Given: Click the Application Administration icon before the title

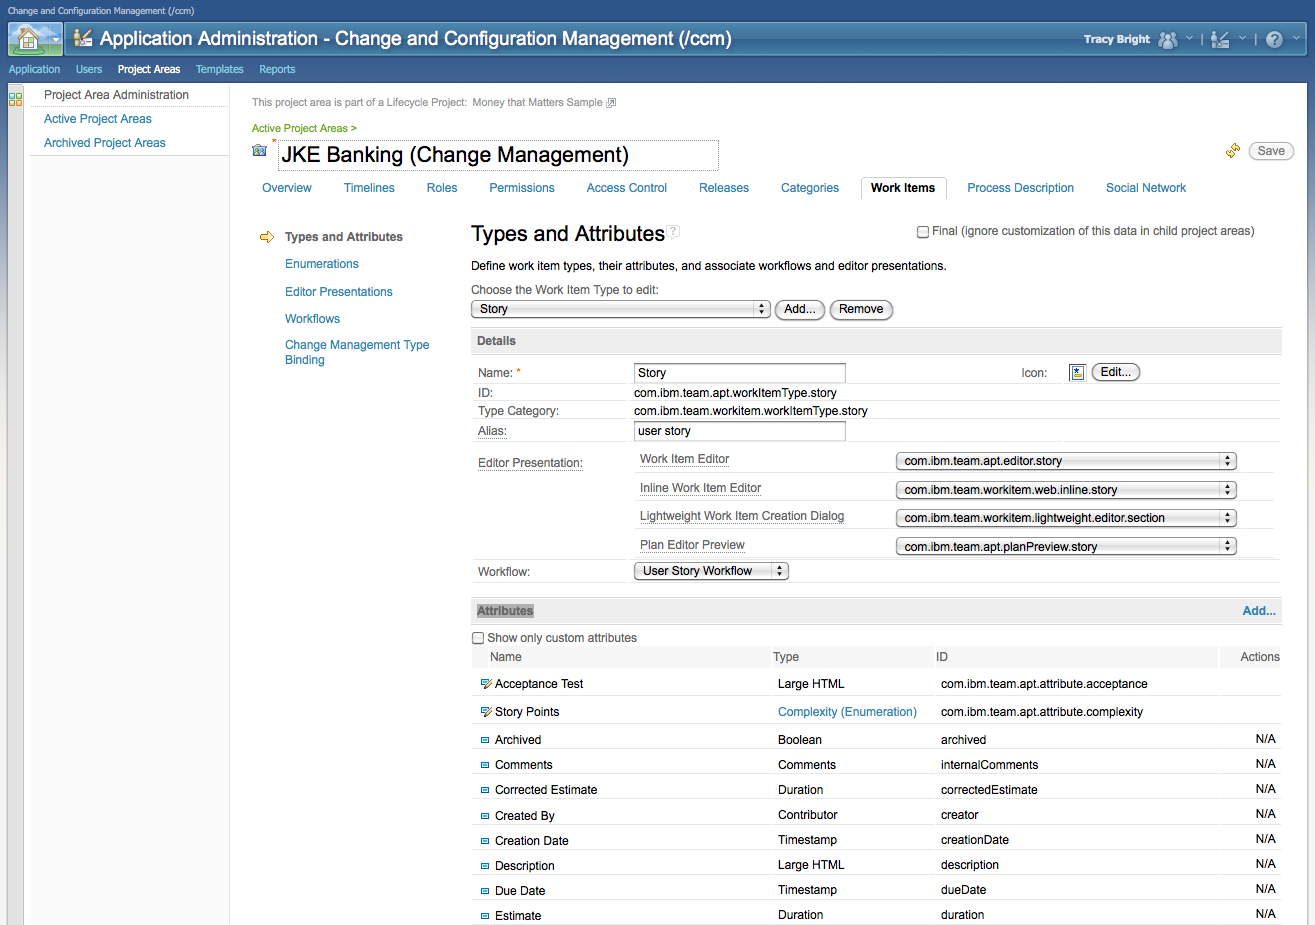Looking at the screenshot, I should click(83, 38).
